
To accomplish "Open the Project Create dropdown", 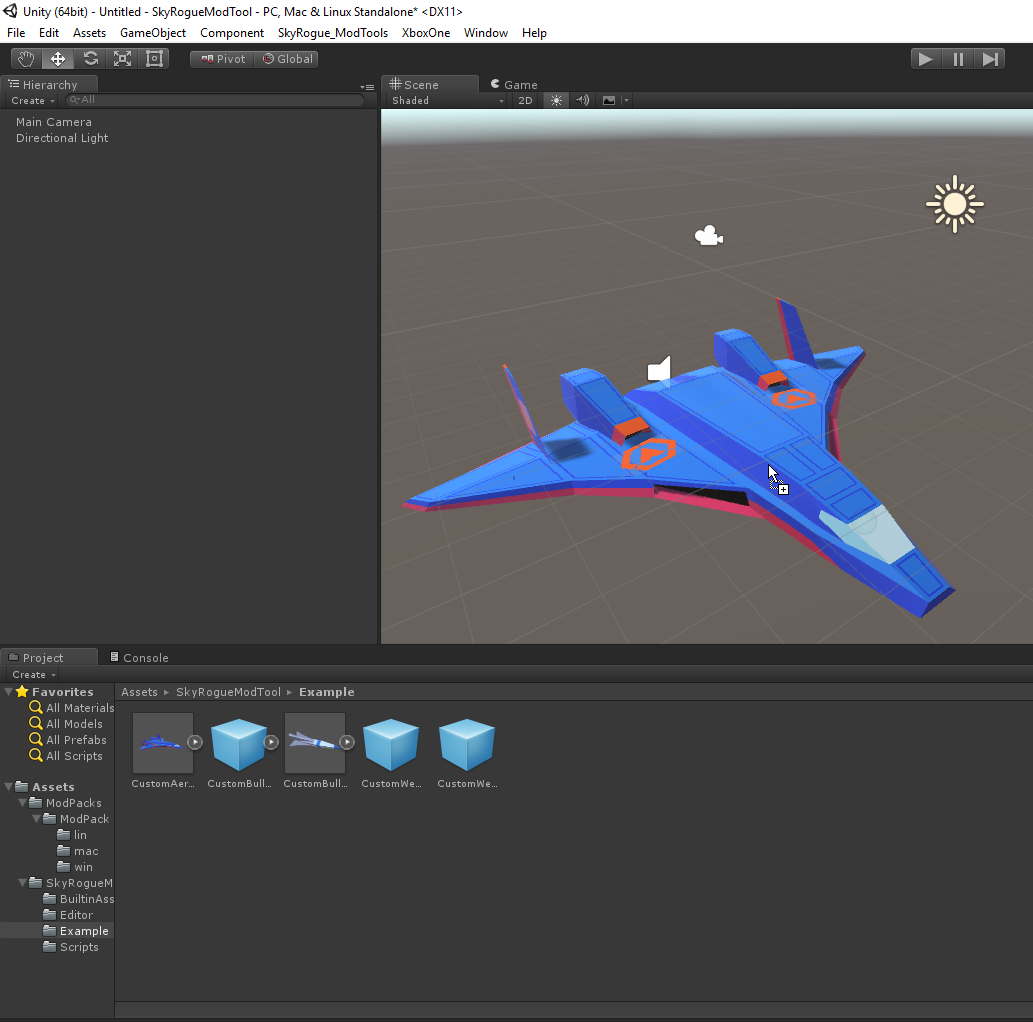I will (34, 675).
